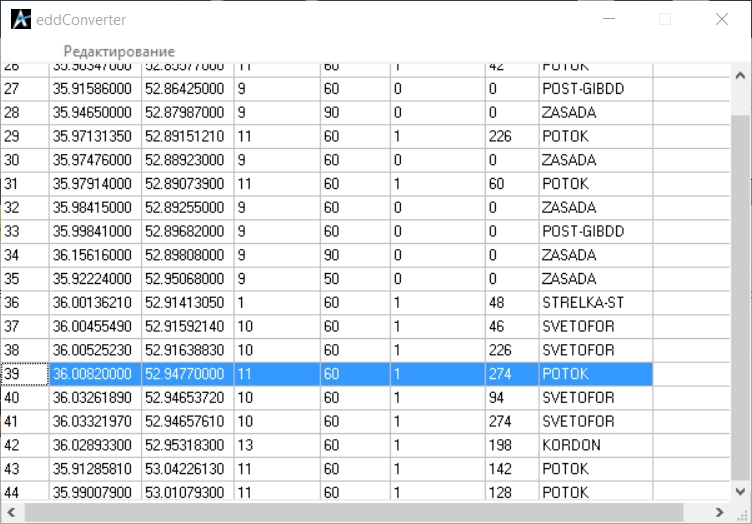The width and height of the screenshot is (752, 524).
Task: Click the eddConverter app icon in title bar
Action: 20,19
